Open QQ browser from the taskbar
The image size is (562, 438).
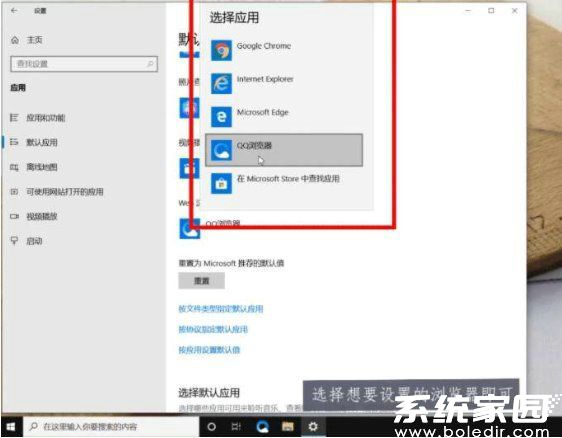[x=262, y=427]
